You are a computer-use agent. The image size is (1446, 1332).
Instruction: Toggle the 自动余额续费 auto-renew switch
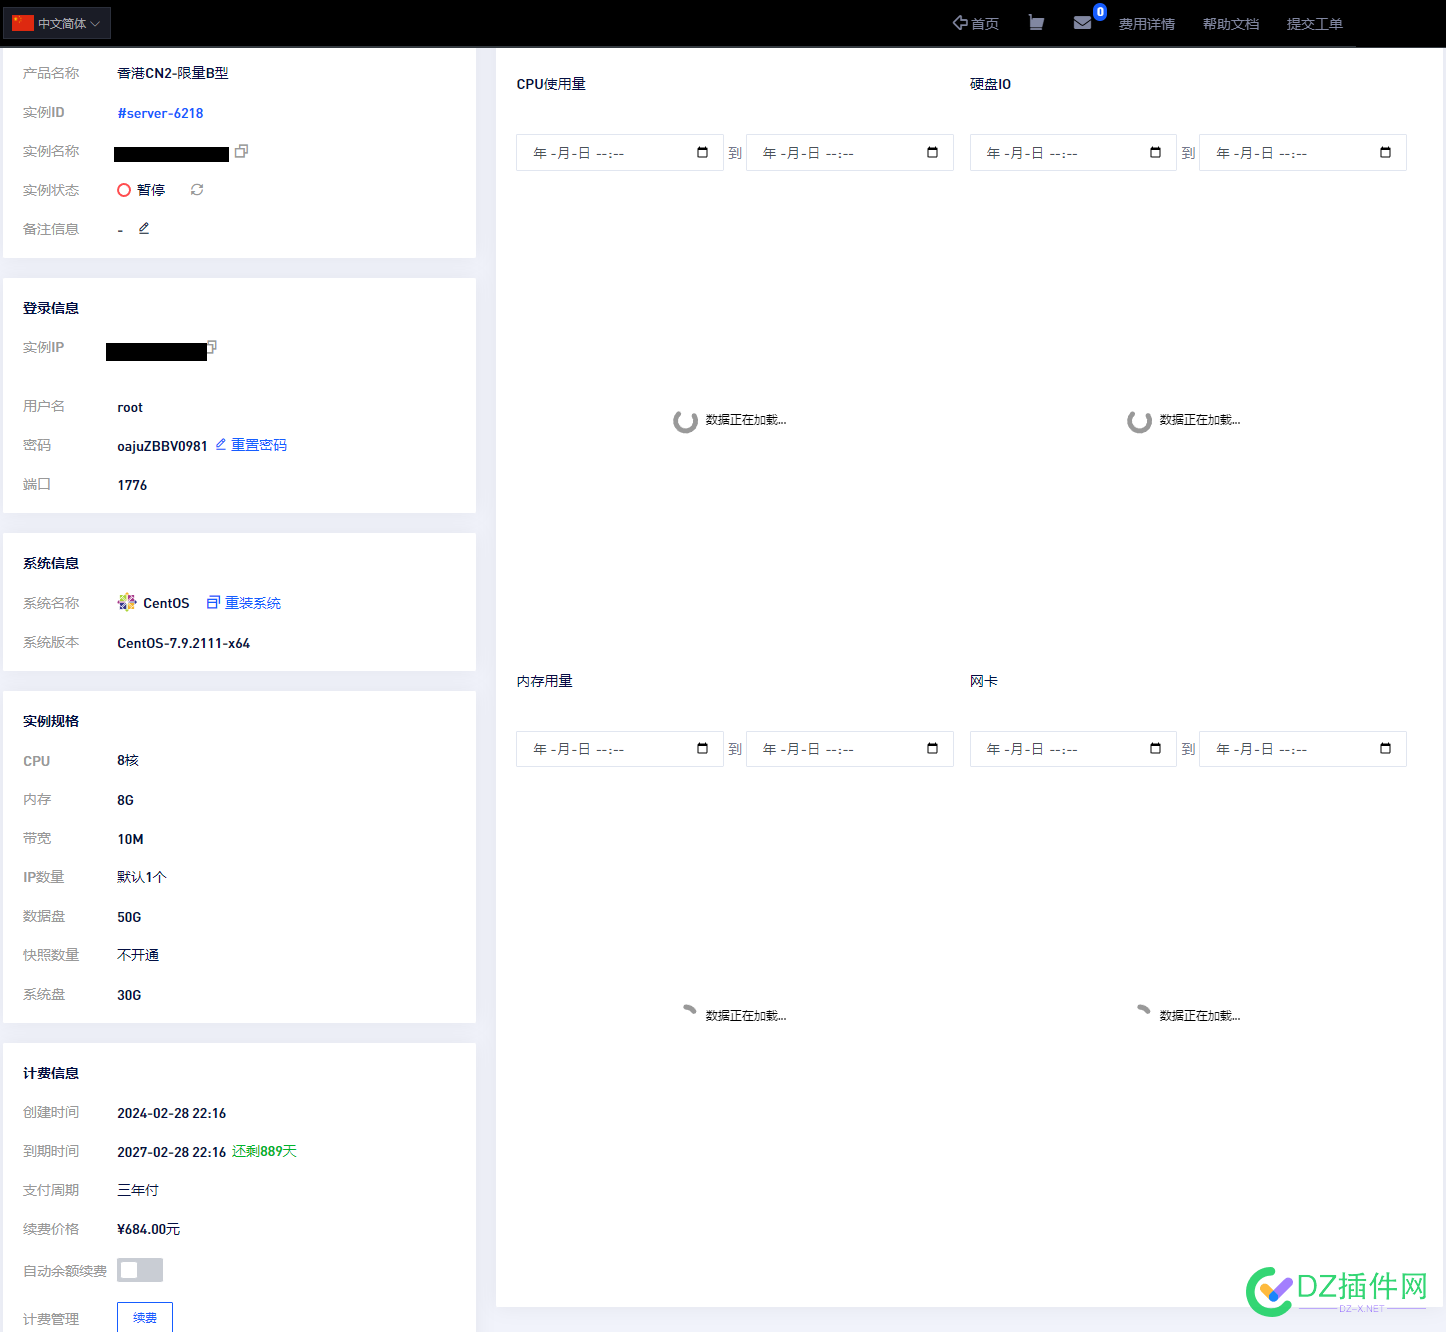click(x=140, y=1270)
